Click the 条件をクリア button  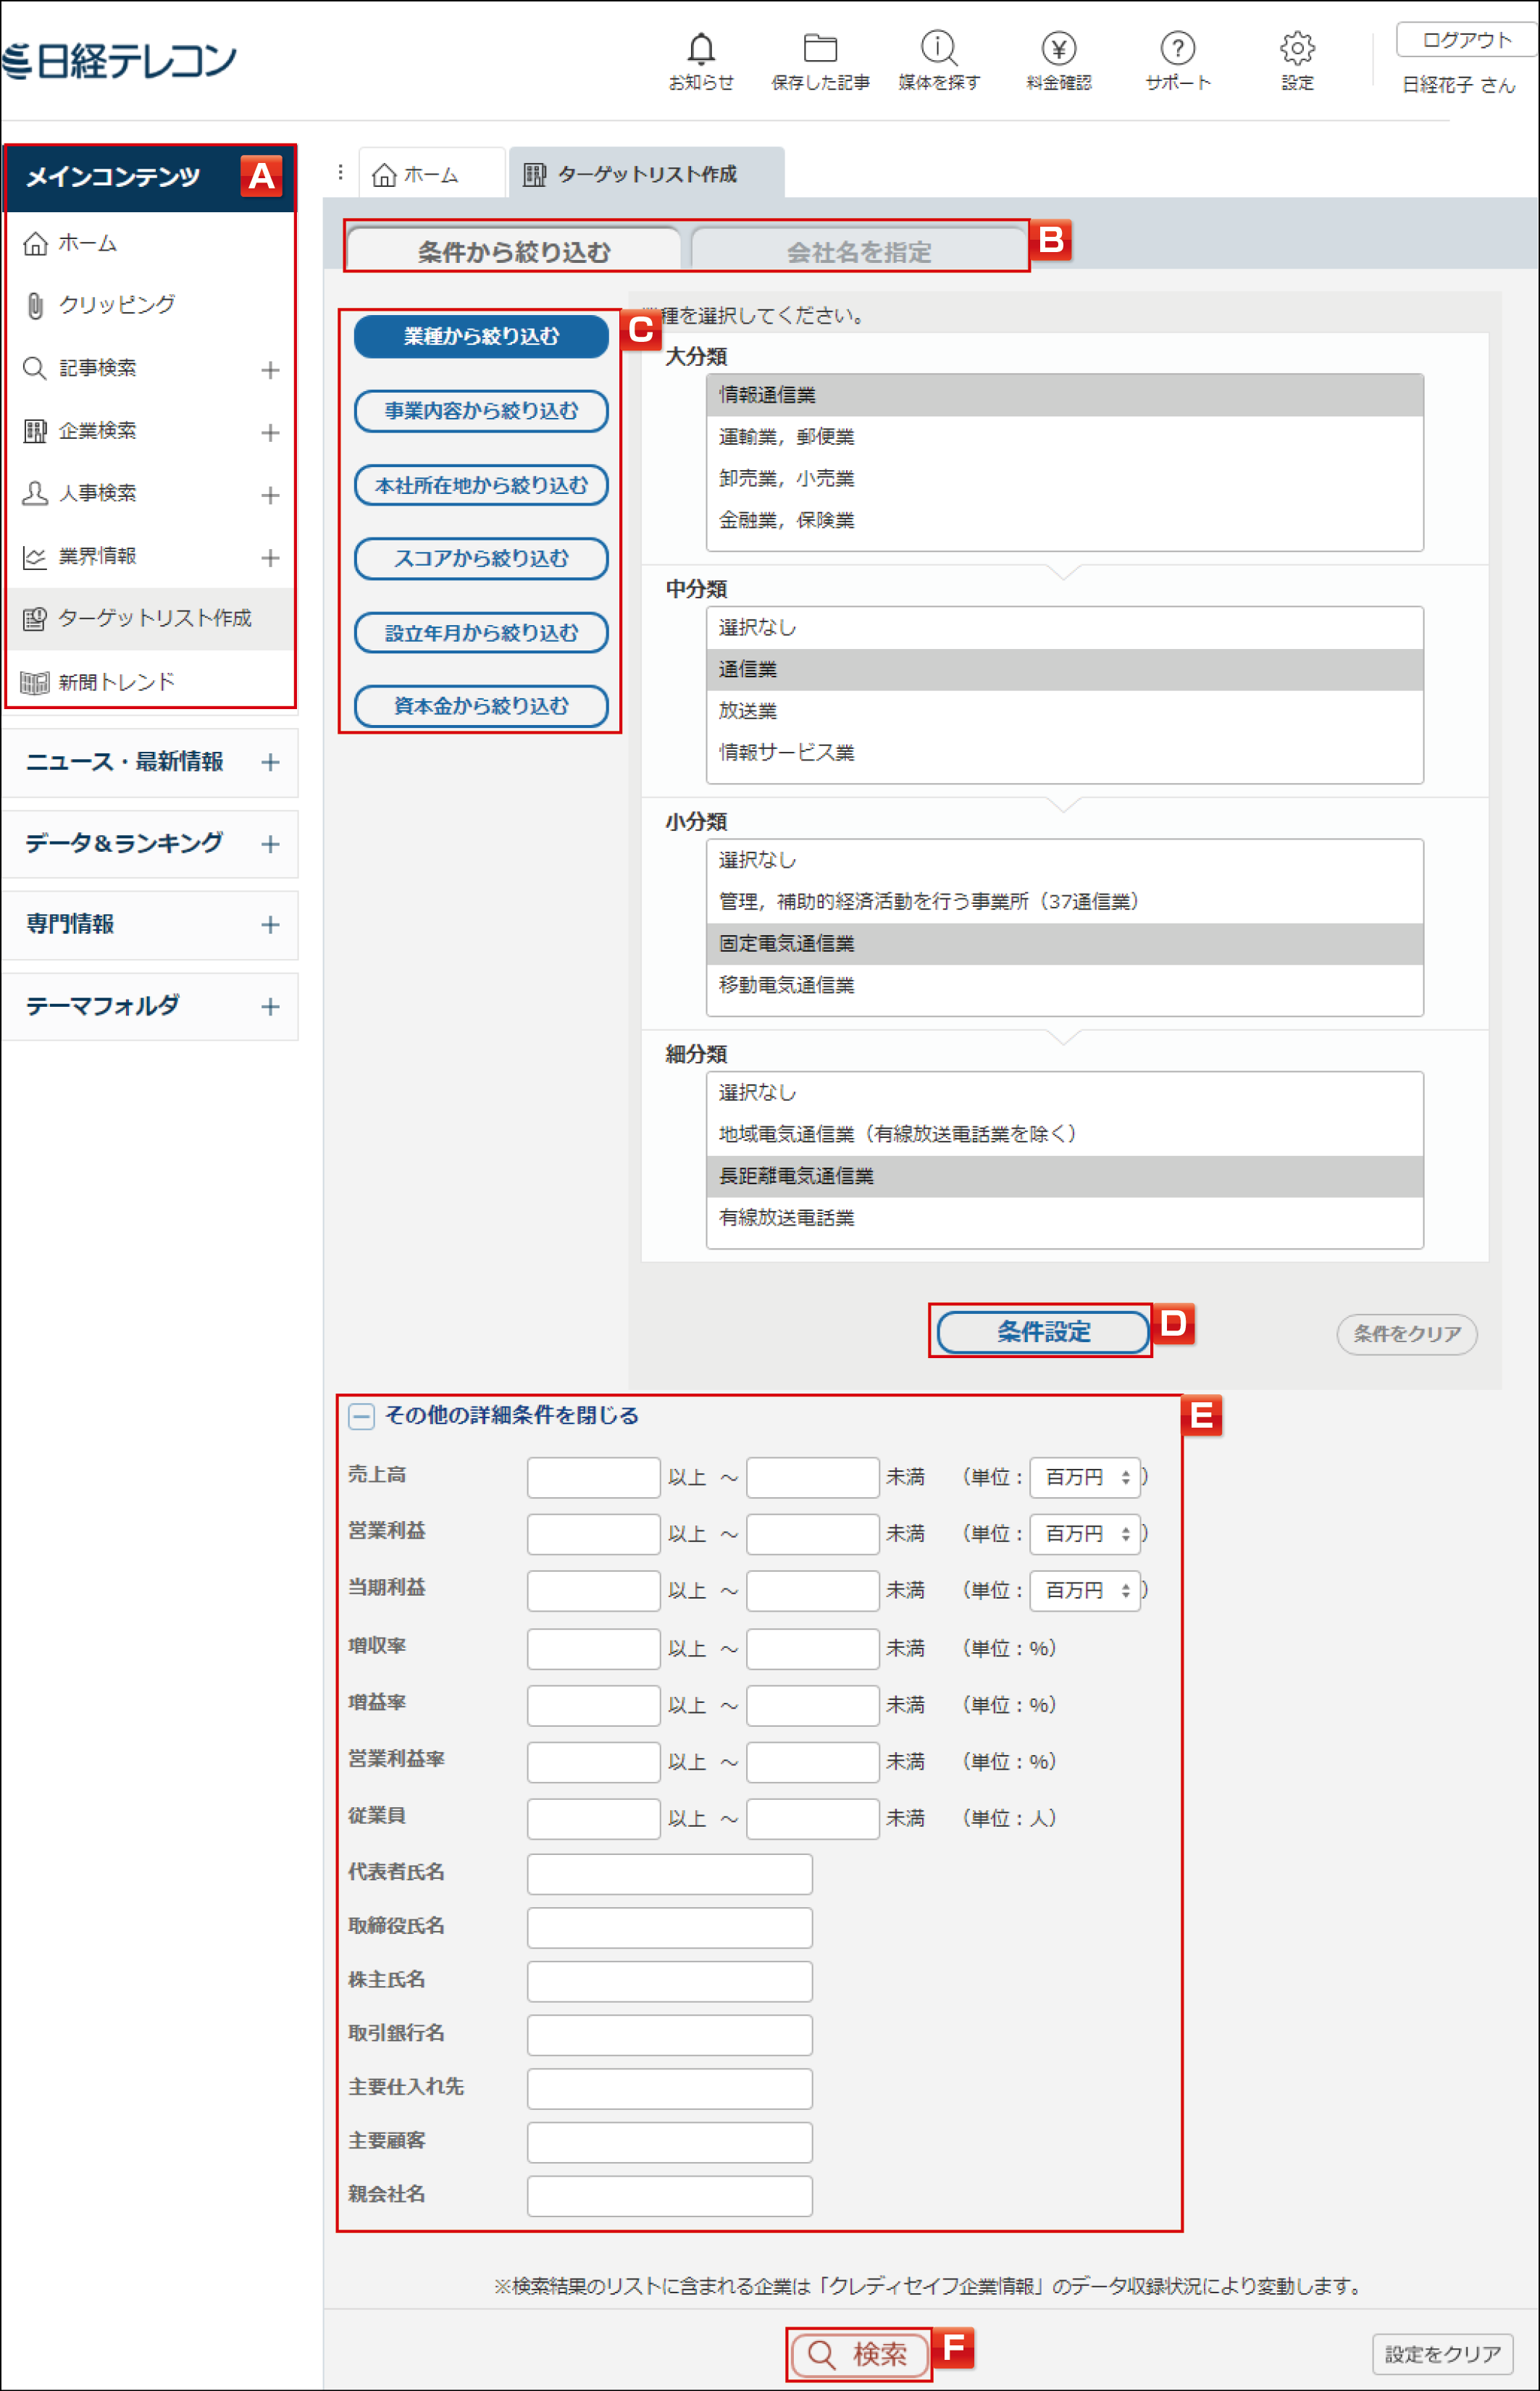(x=1406, y=1334)
